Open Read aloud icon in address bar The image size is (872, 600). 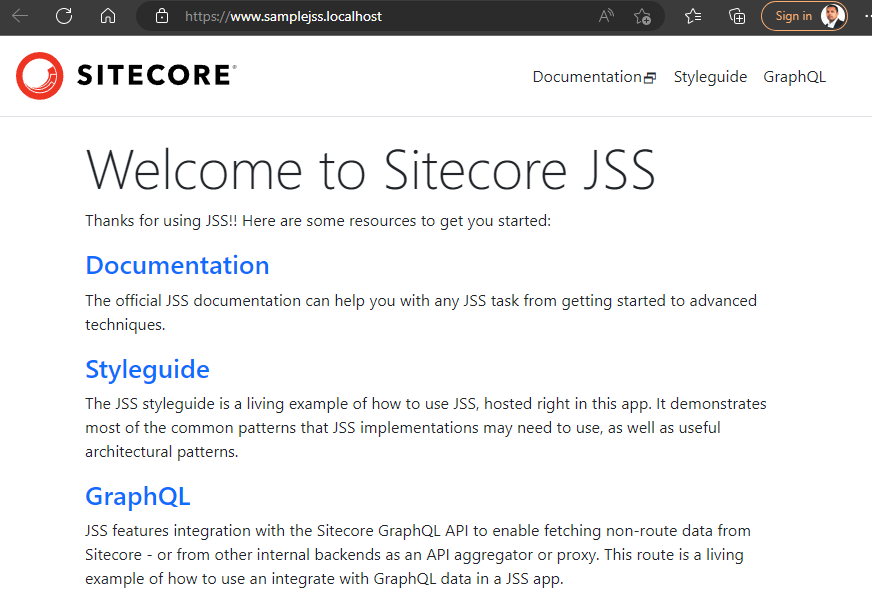tap(606, 16)
